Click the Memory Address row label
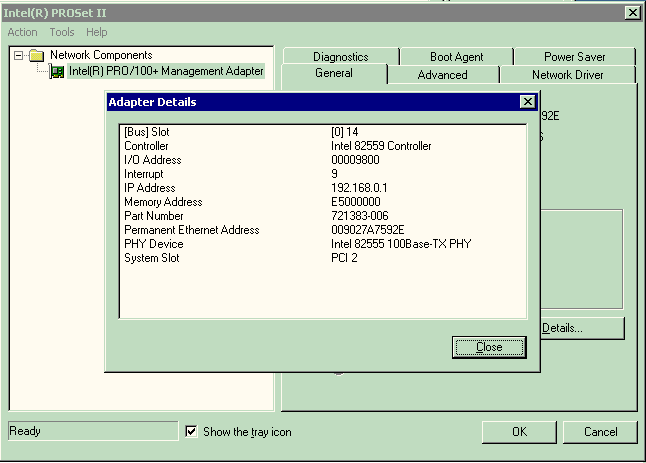This screenshot has height=463, width=646. click(x=163, y=202)
